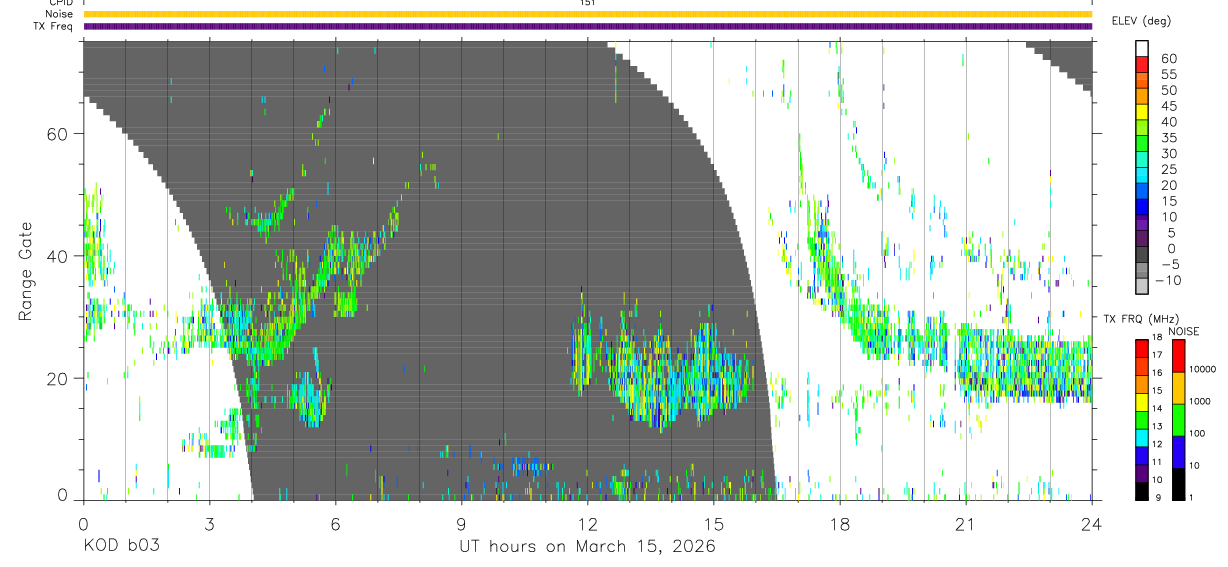Click the ELEV legend value '-10'
This screenshot has height=567, width=1228.
(1170, 280)
